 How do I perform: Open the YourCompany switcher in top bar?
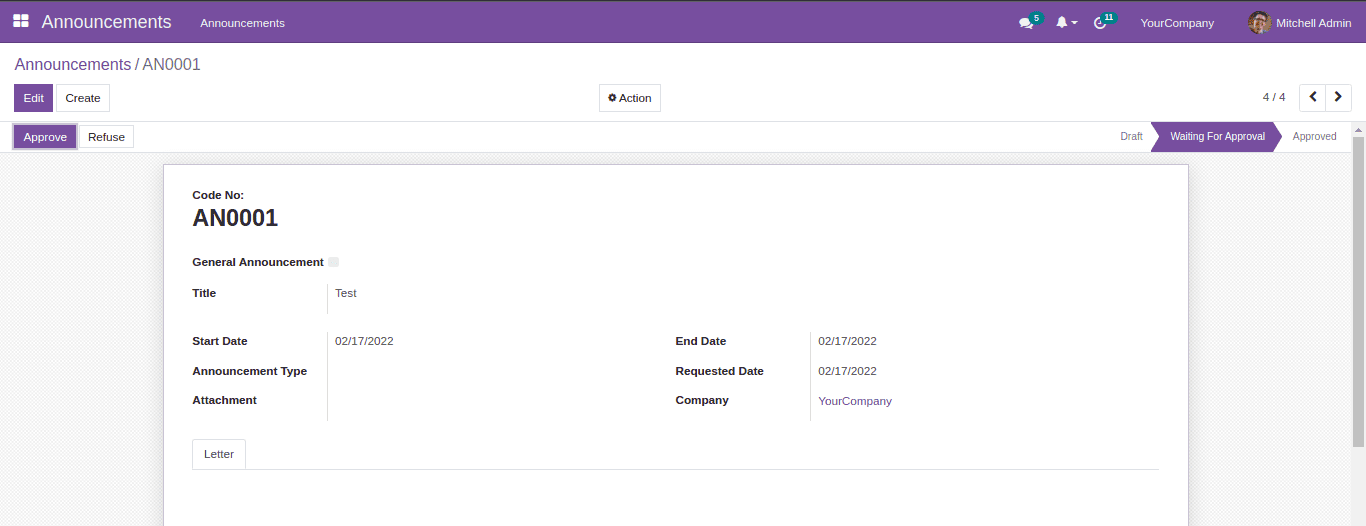1176,23
